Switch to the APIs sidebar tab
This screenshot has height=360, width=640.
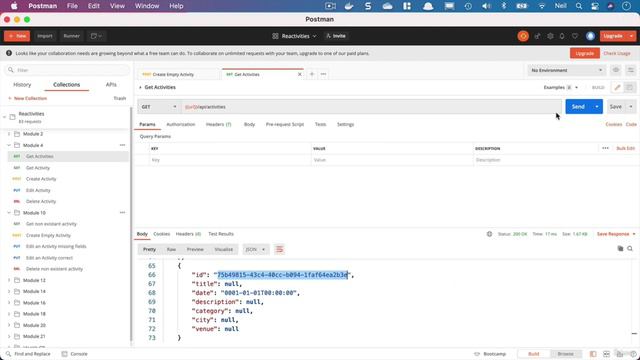[111, 84]
